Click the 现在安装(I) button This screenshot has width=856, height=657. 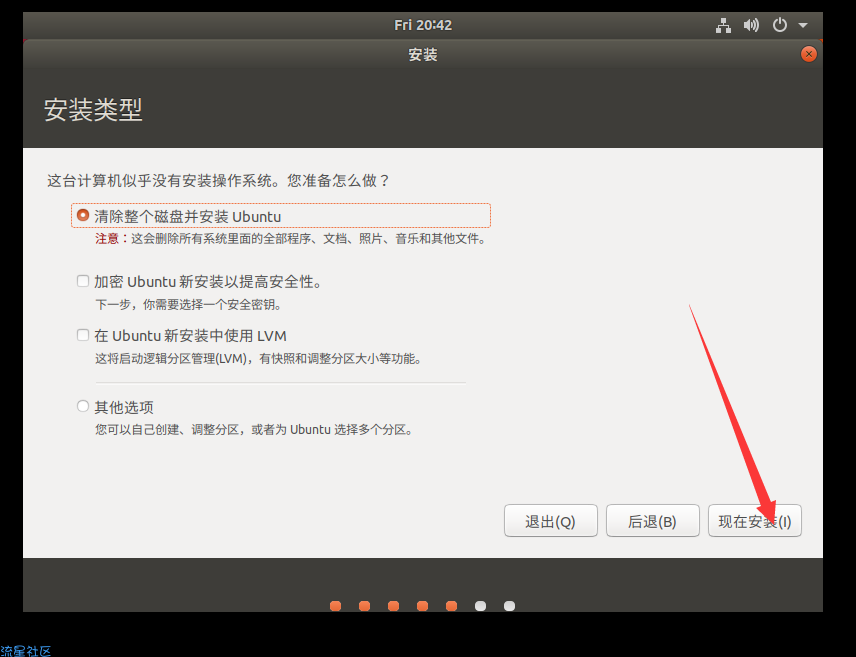click(754, 521)
